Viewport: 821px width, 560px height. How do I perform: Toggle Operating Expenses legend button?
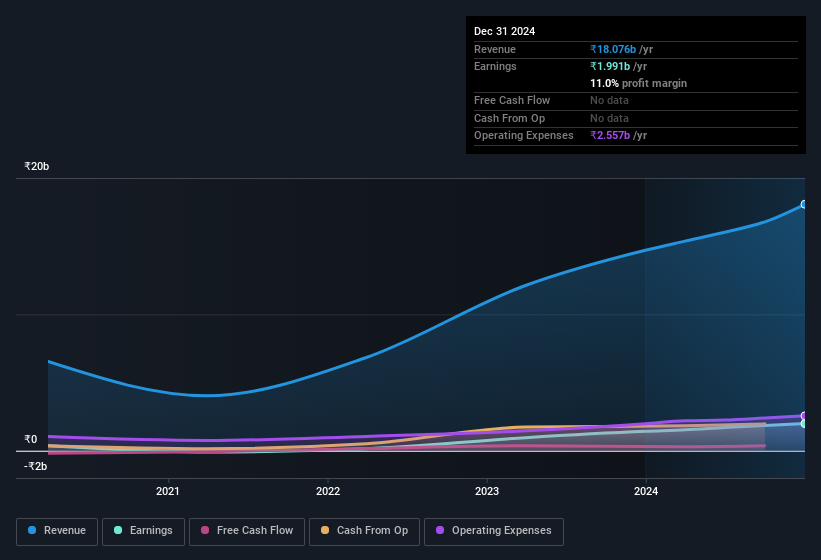493,531
